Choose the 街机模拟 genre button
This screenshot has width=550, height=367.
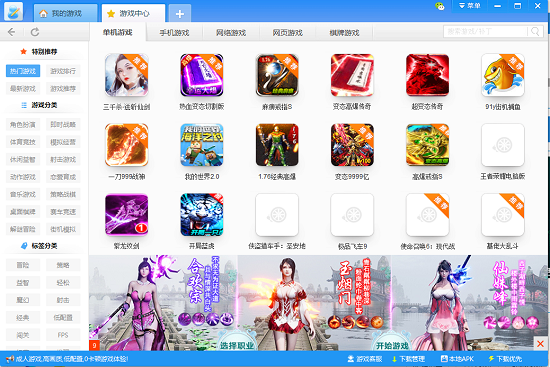[63, 229]
